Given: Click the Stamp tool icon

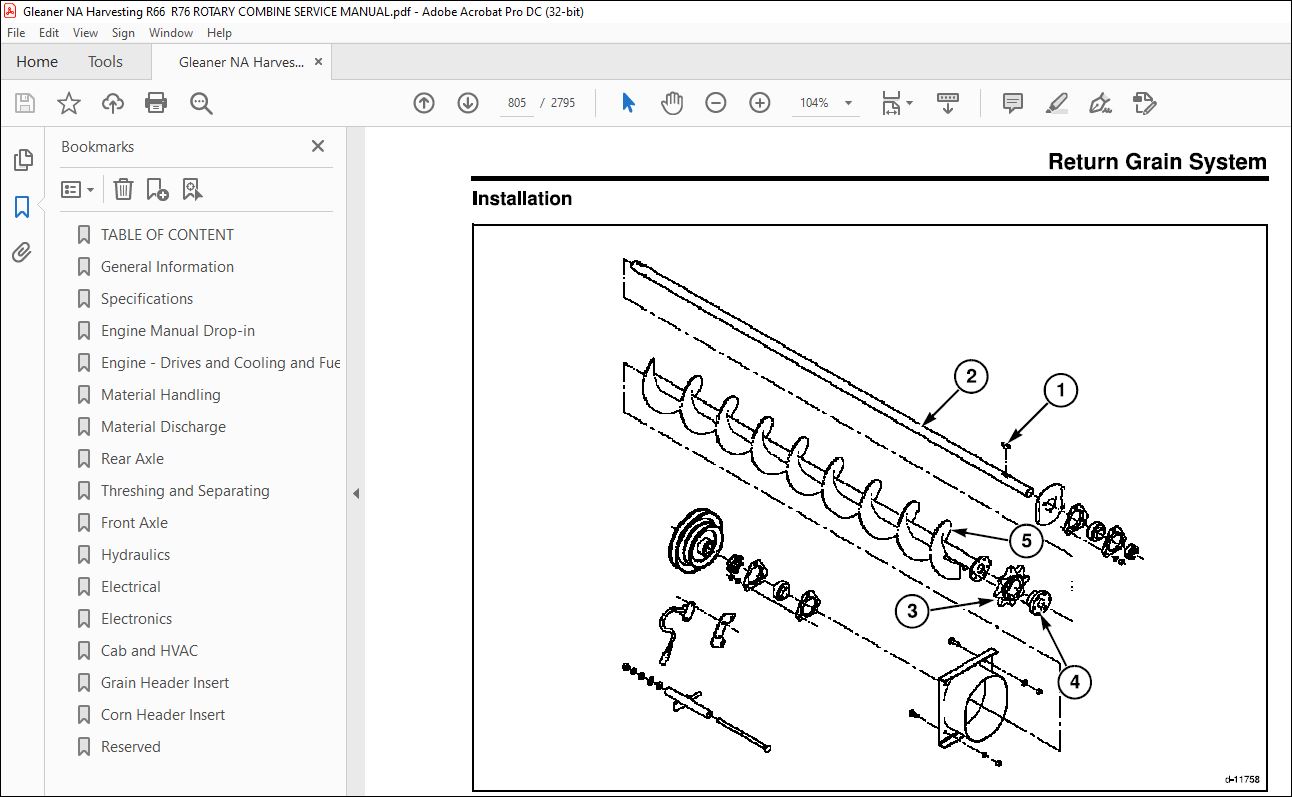Looking at the screenshot, I should tap(1145, 103).
